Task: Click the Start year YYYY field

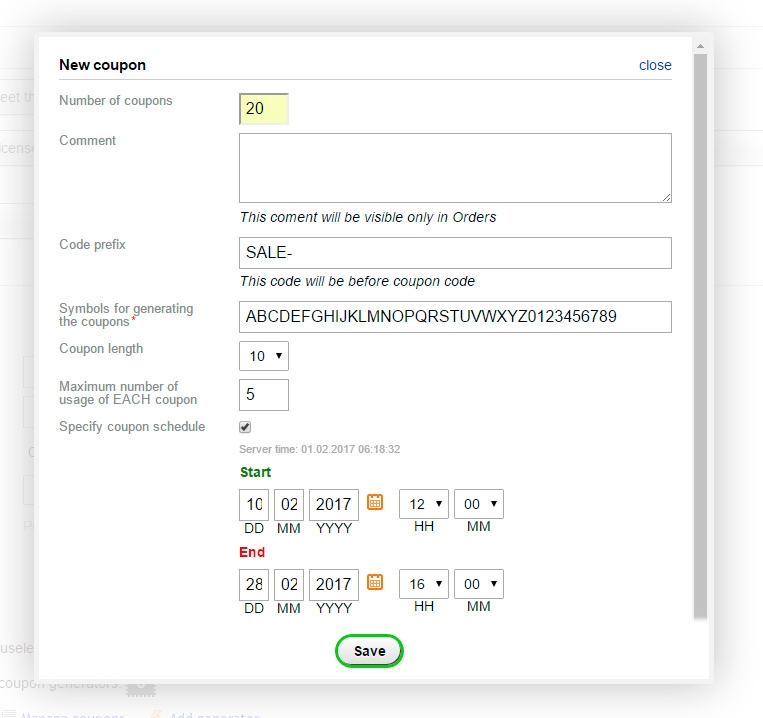Action: click(x=333, y=504)
